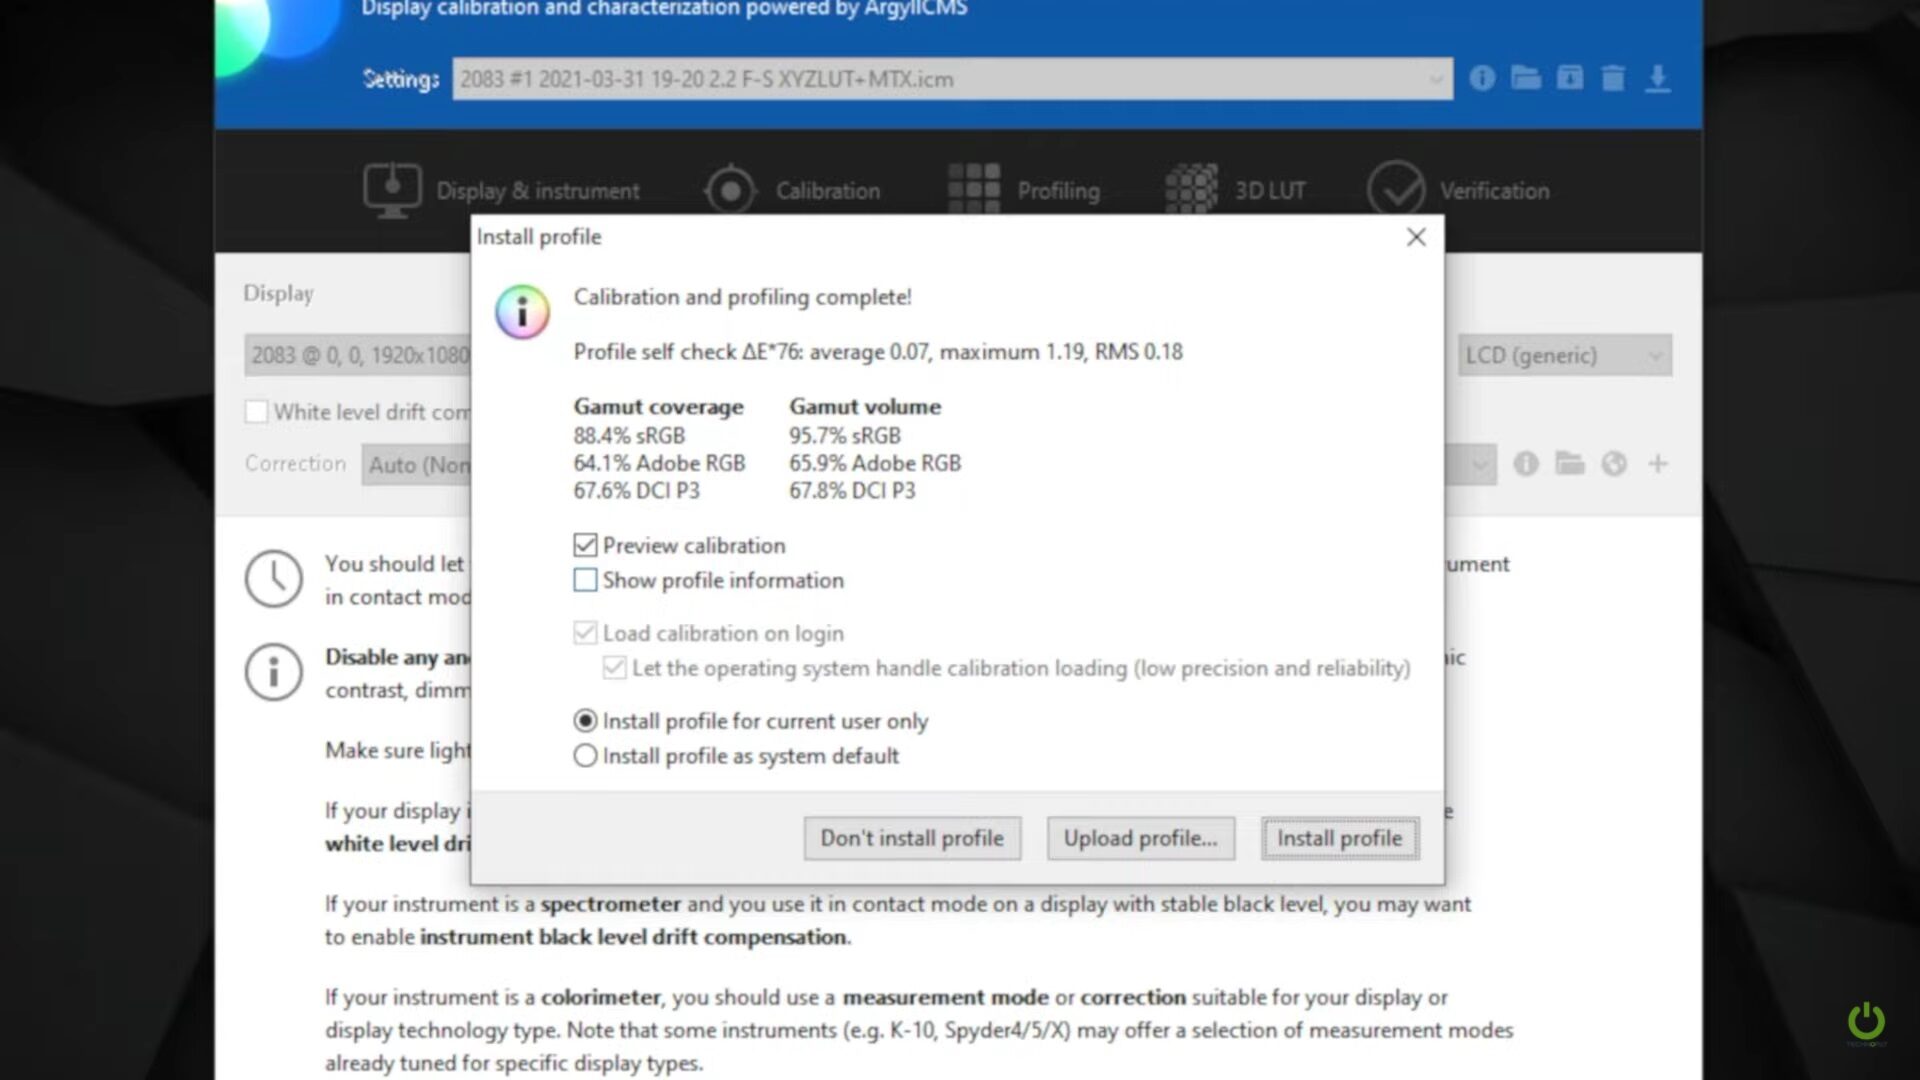Click the correction information icon
The image size is (1920, 1080).
pyautogui.click(x=1525, y=464)
